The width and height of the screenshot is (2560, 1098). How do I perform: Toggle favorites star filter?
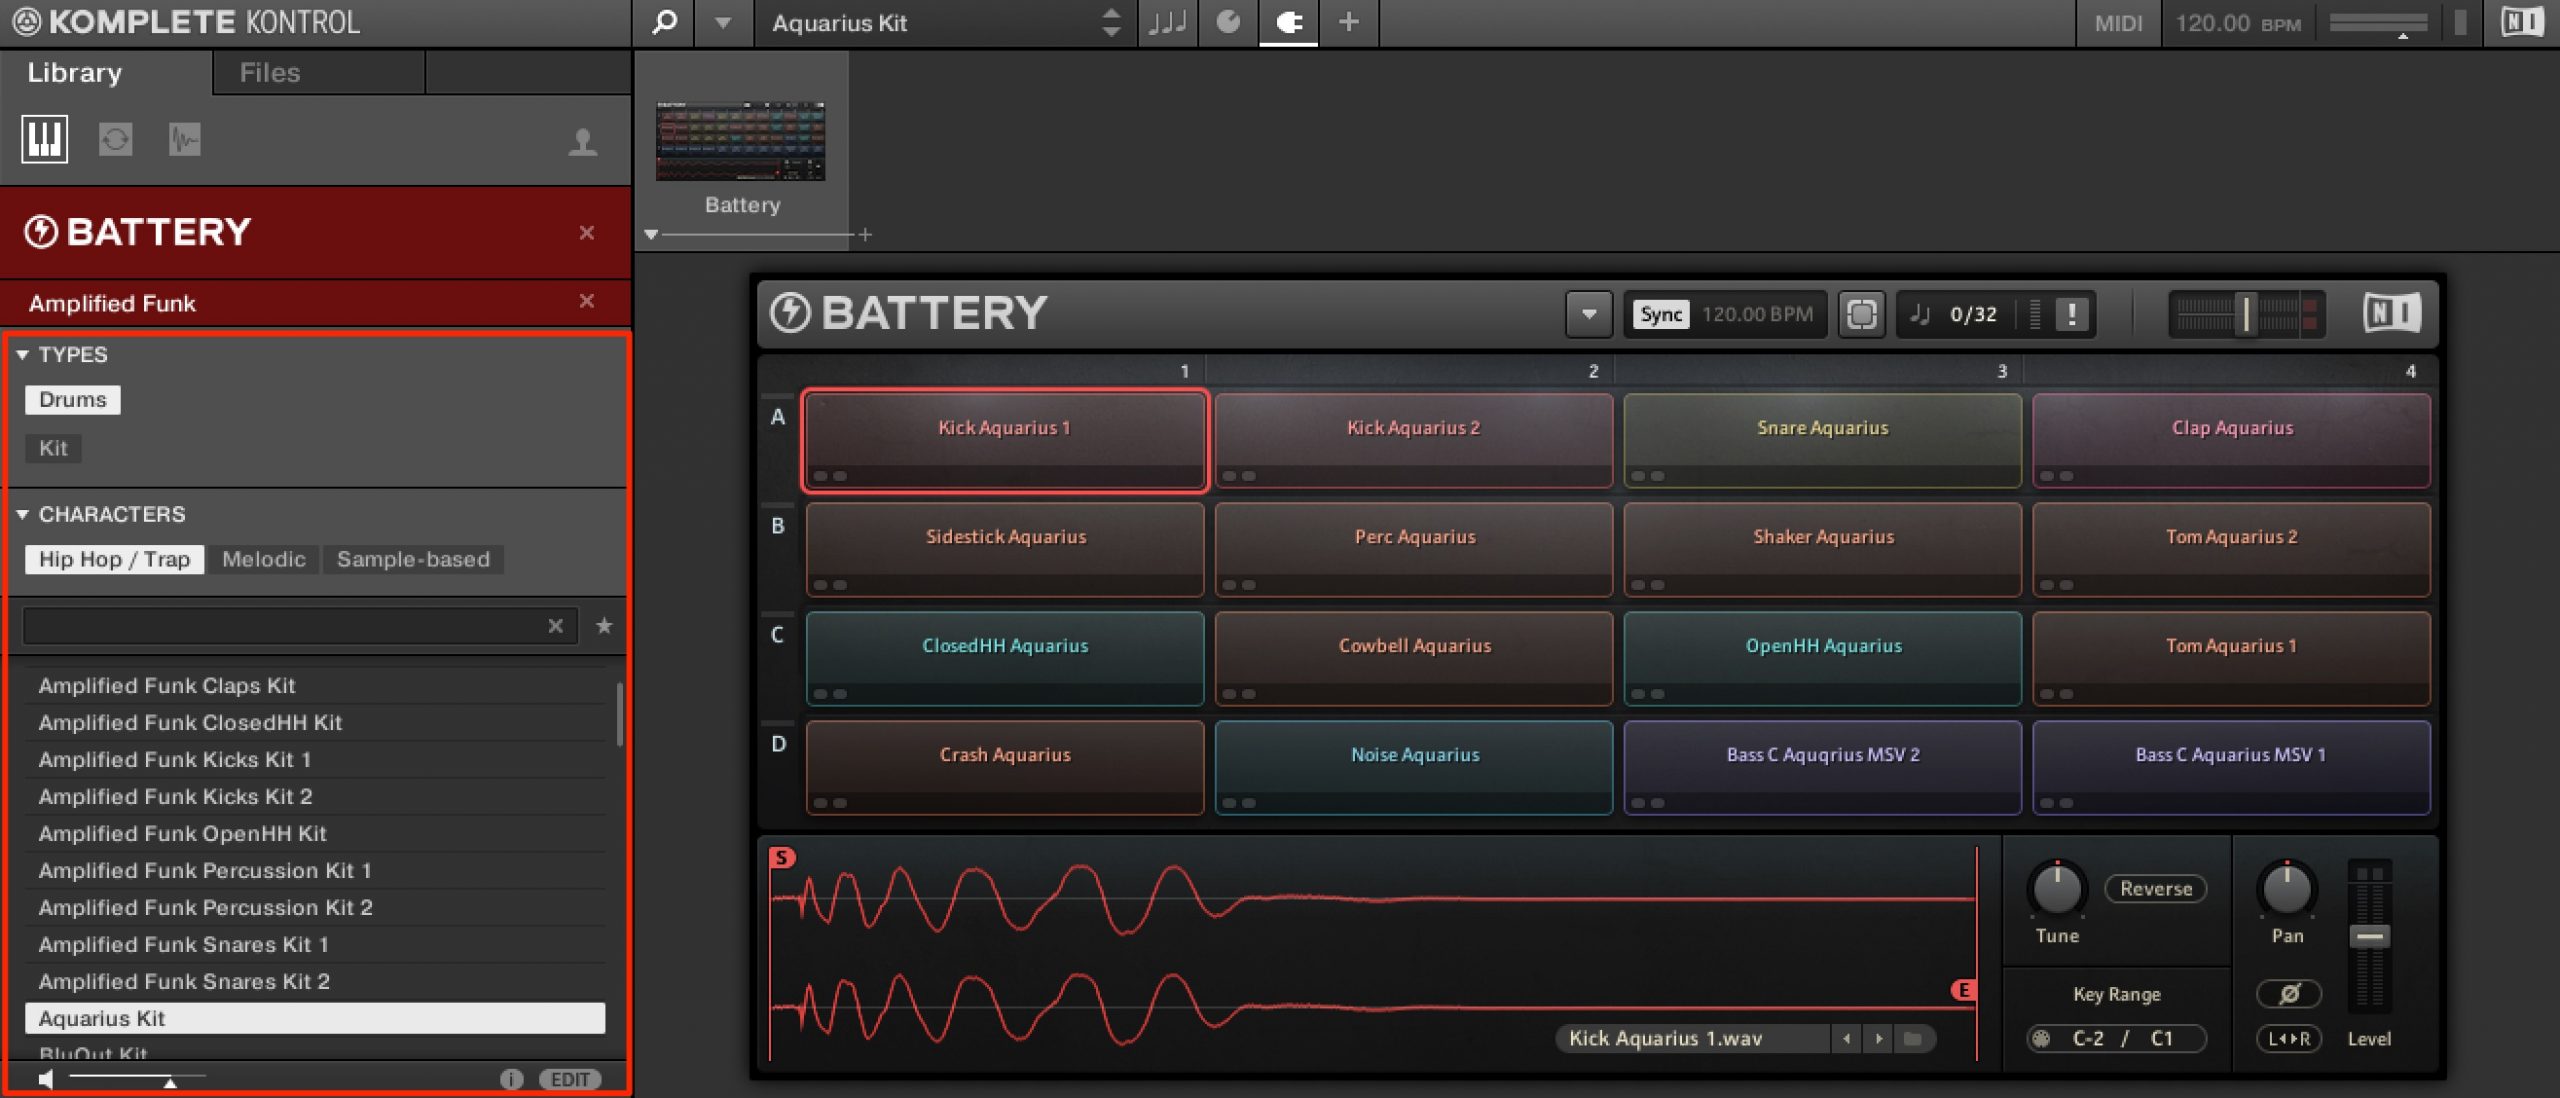point(604,626)
